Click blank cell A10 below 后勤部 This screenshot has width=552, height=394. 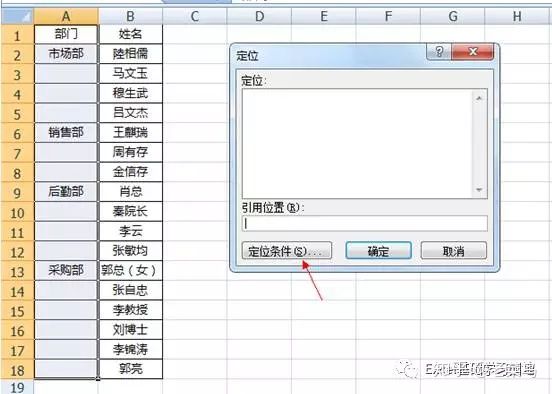pos(66,212)
